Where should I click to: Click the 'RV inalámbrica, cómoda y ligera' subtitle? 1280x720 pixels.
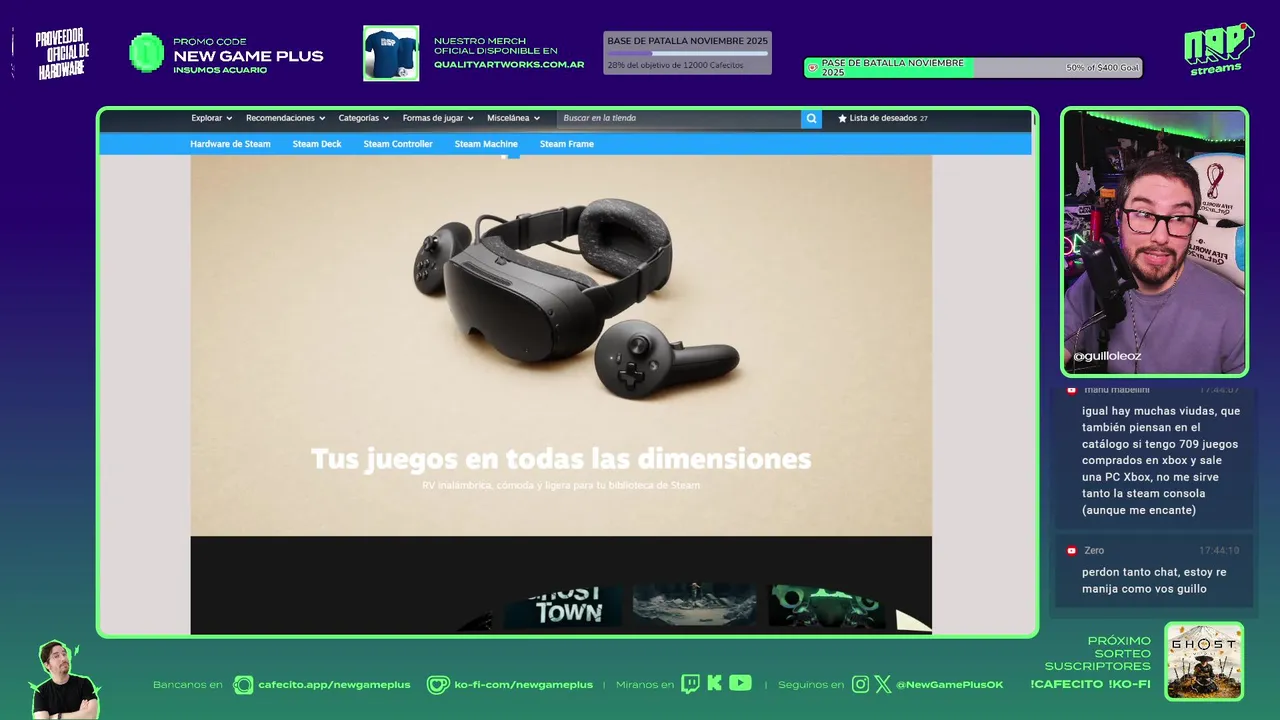tap(561, 485)
